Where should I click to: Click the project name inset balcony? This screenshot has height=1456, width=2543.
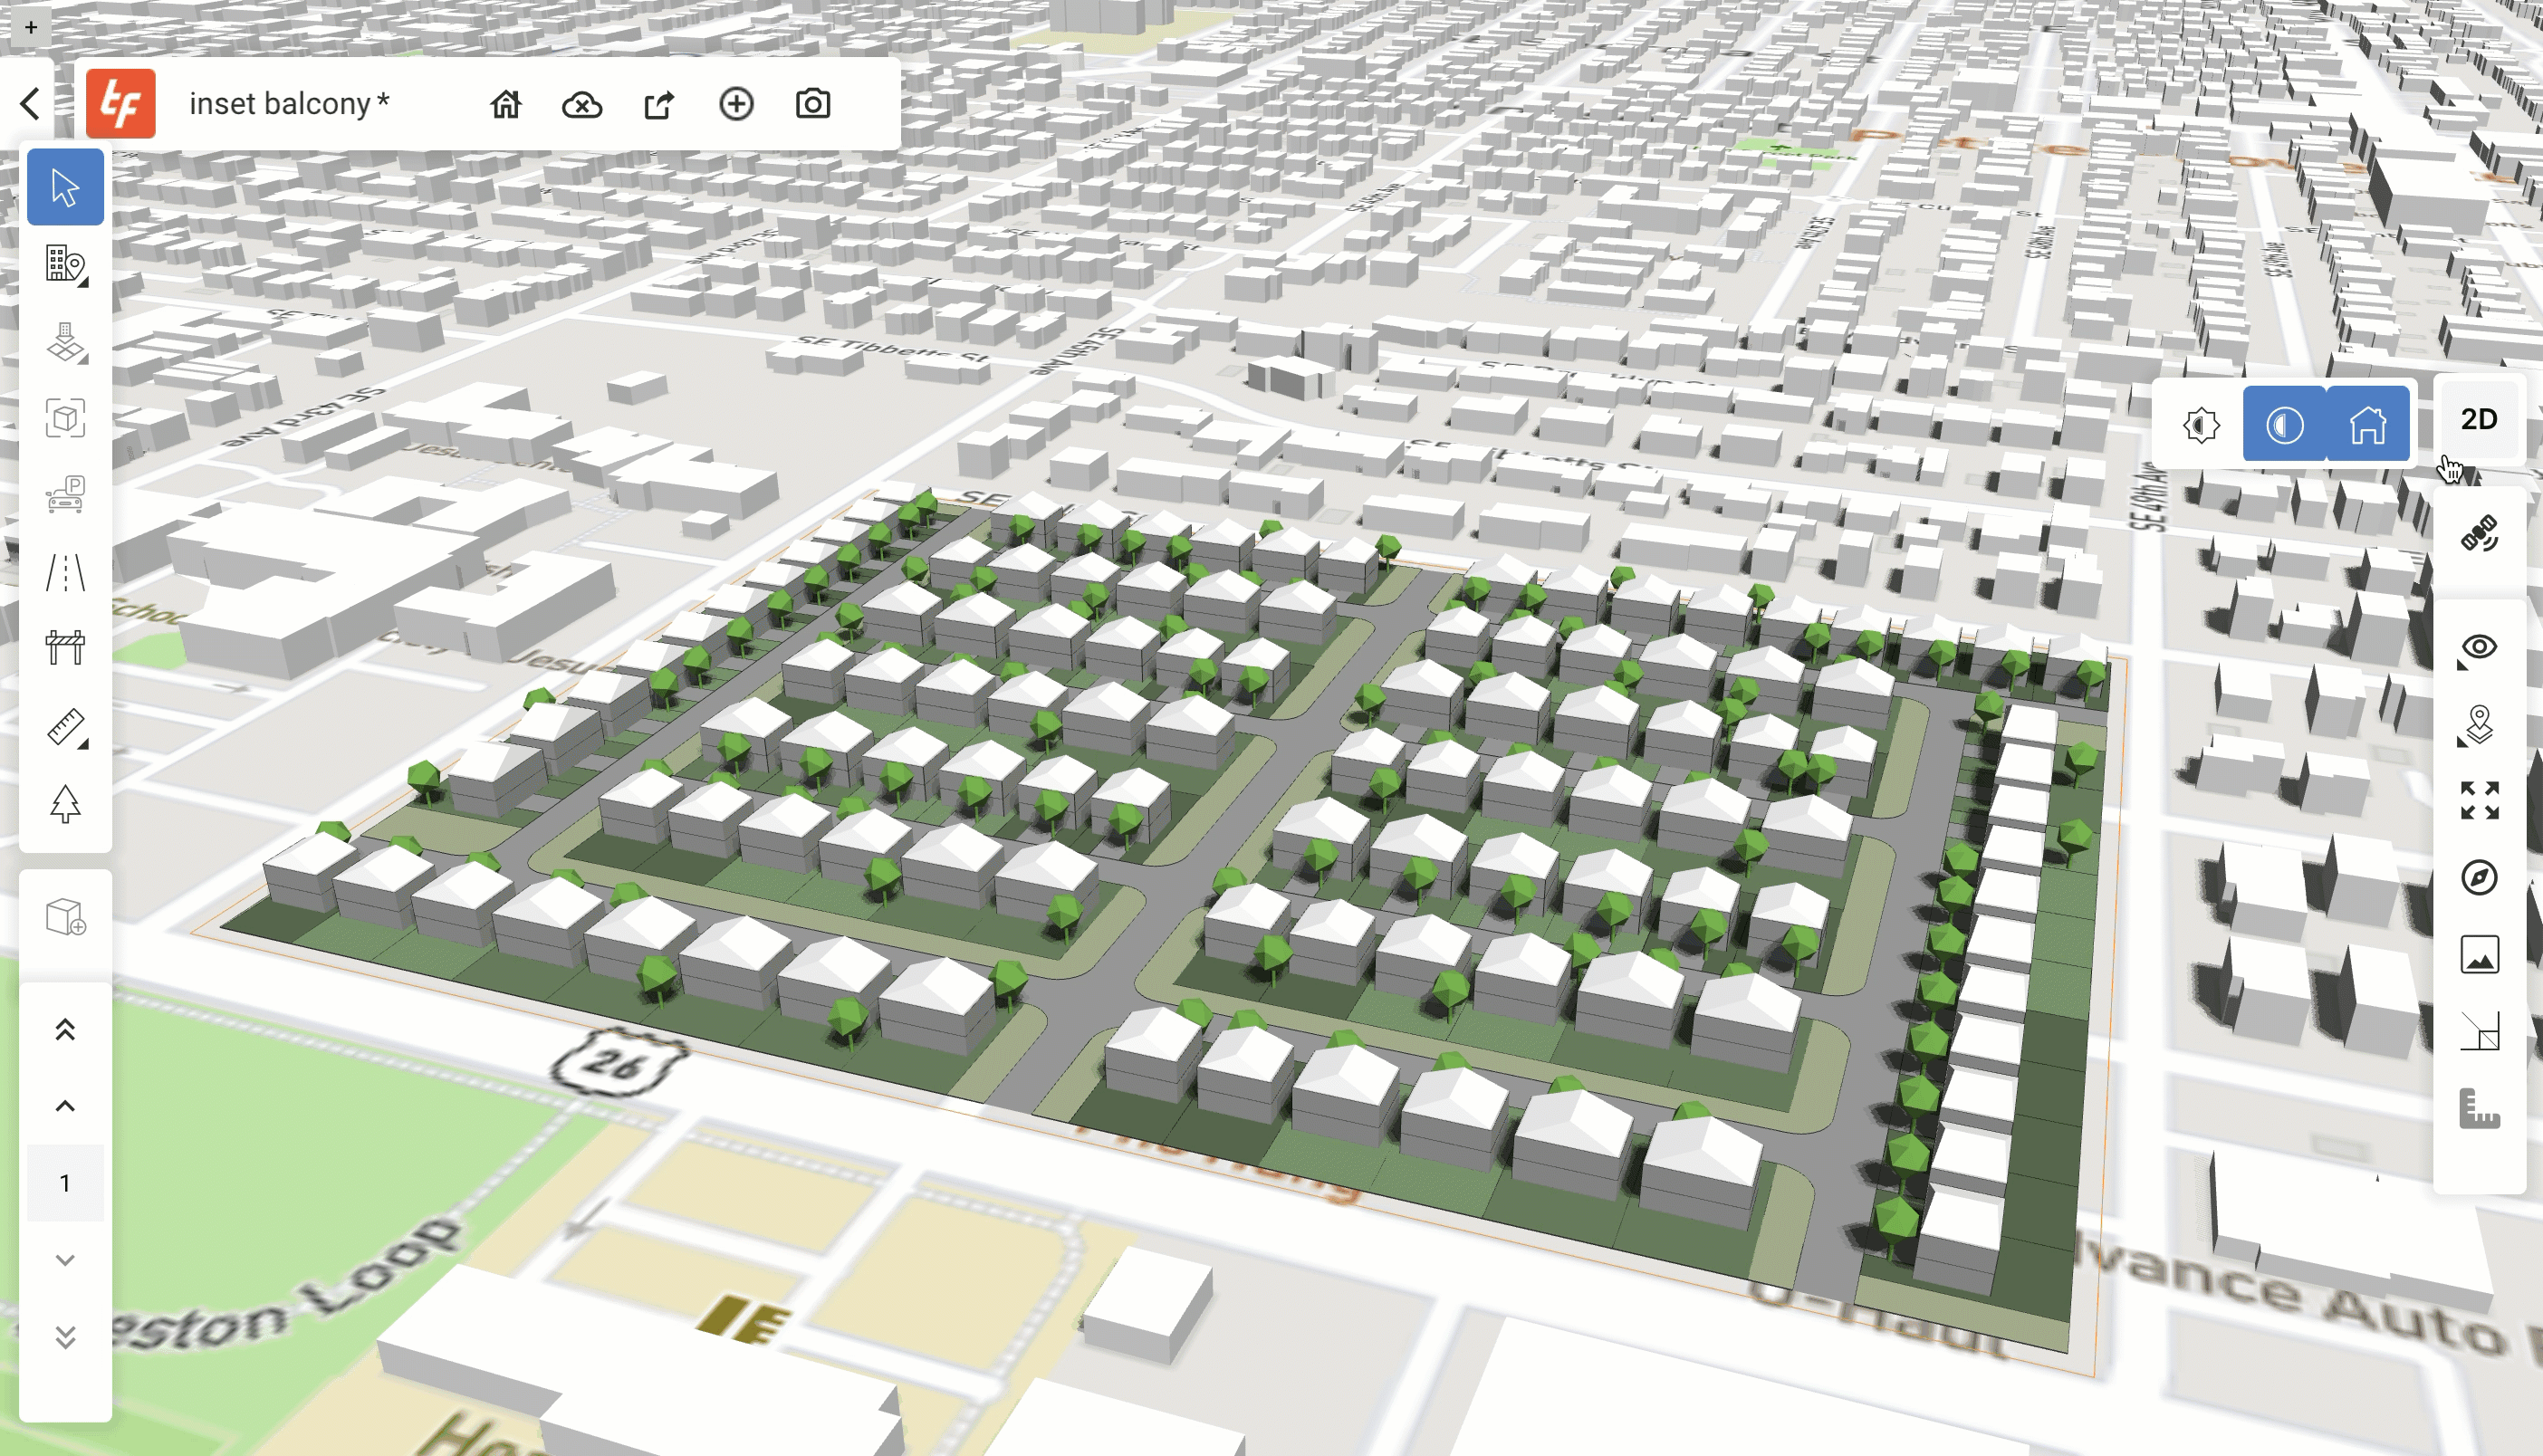(289, 104)
